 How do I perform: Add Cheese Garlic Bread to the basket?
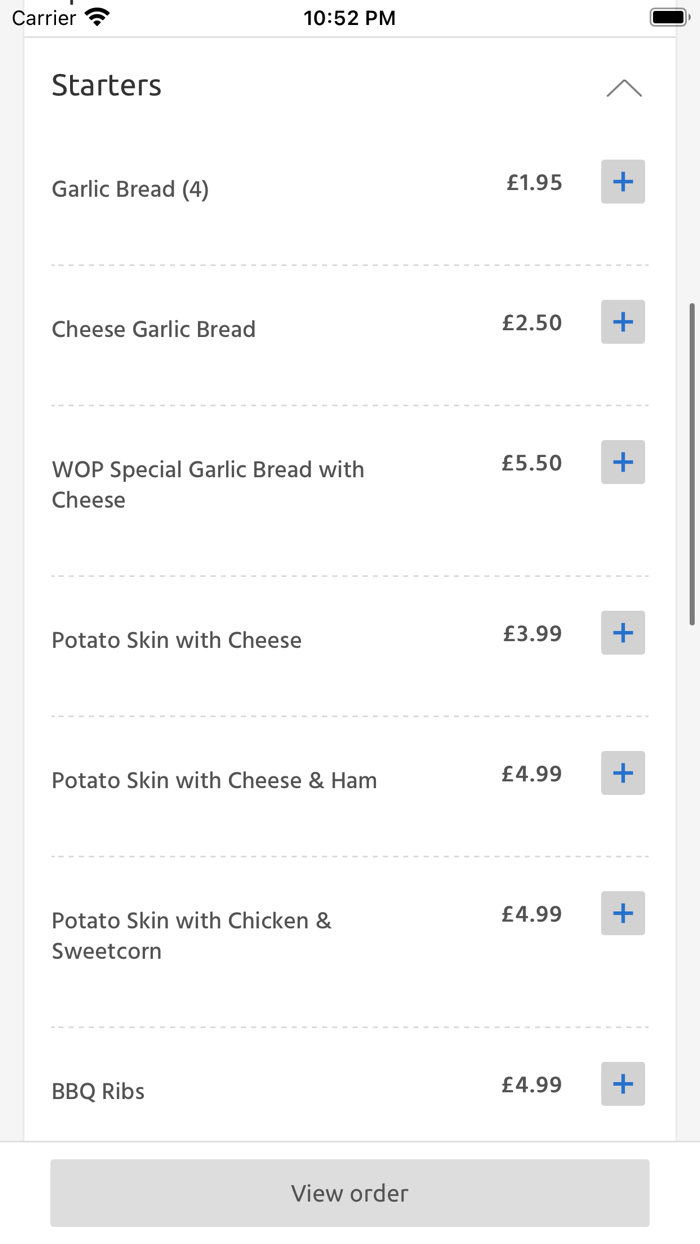tap(622, 322)
